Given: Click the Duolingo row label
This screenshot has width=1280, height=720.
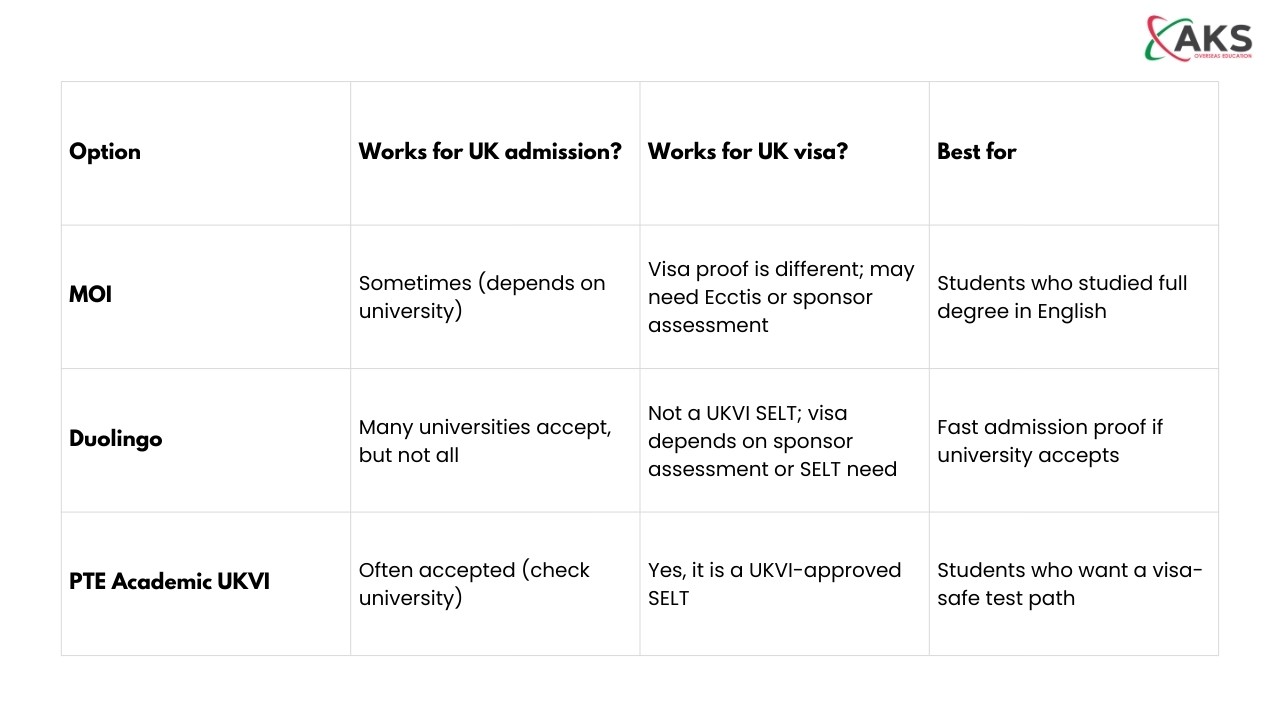Looking at the screenshot, I should [x=115, y=439].
